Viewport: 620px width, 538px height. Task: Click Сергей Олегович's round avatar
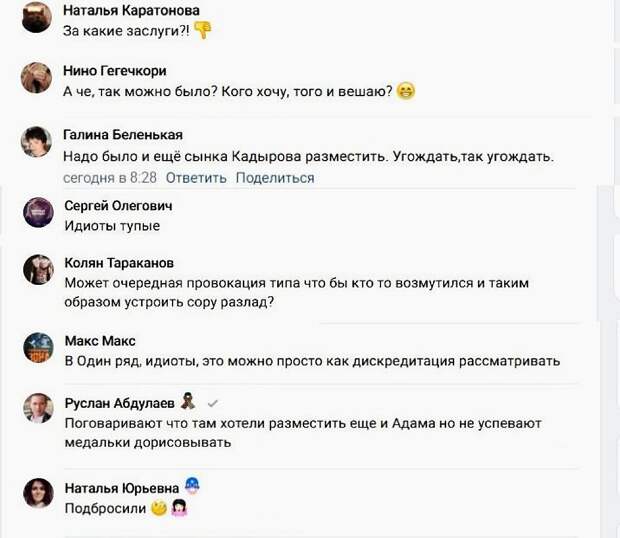[x=38, y=213]
